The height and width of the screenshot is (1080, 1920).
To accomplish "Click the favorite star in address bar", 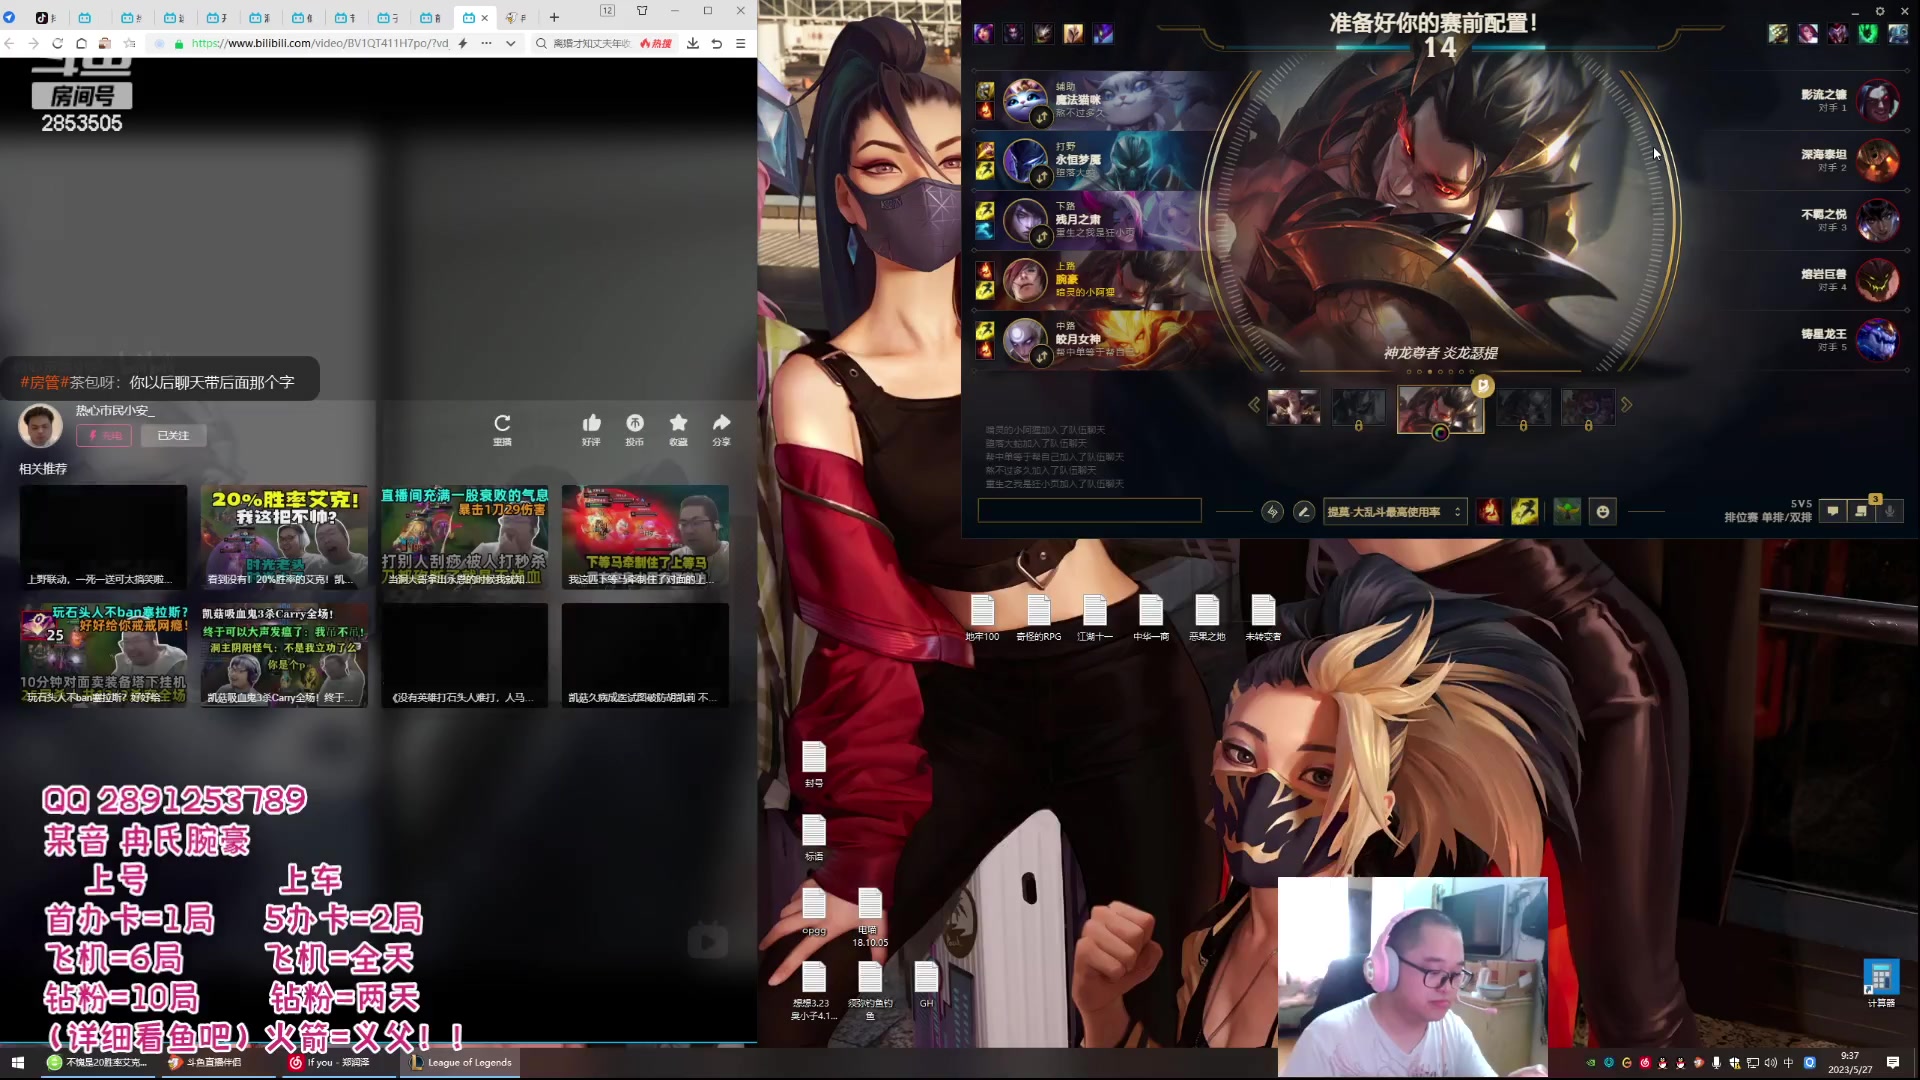I will click(x=129, y=43).
